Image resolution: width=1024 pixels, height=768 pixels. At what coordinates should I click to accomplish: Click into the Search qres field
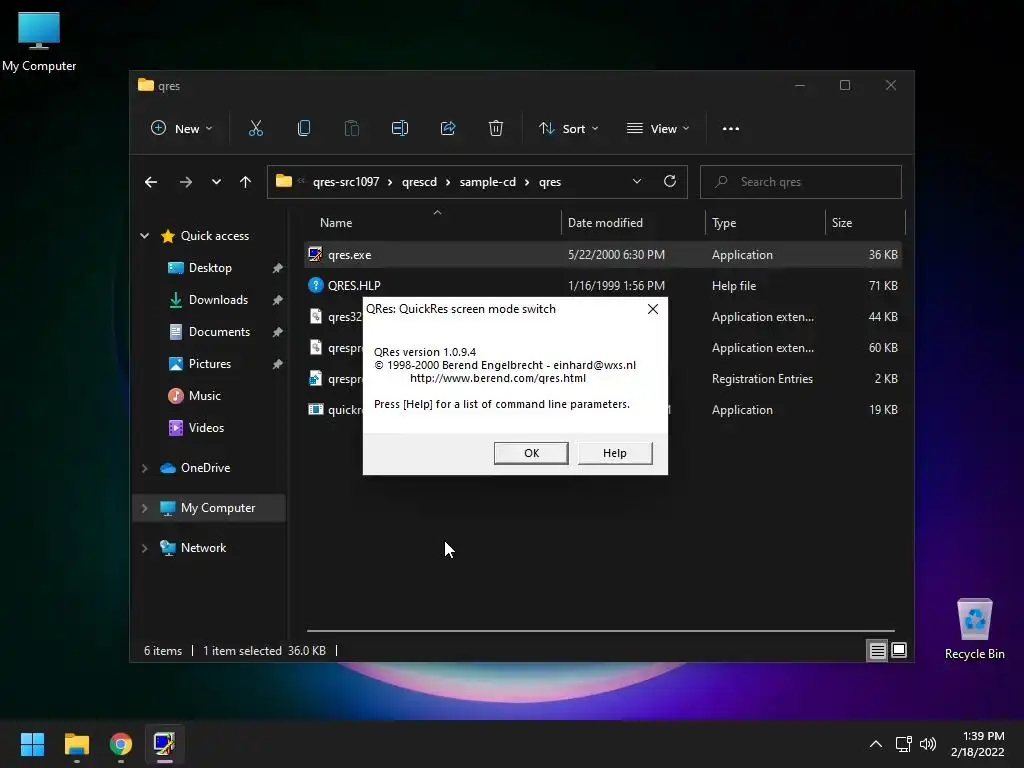click(x=801, y=182)
